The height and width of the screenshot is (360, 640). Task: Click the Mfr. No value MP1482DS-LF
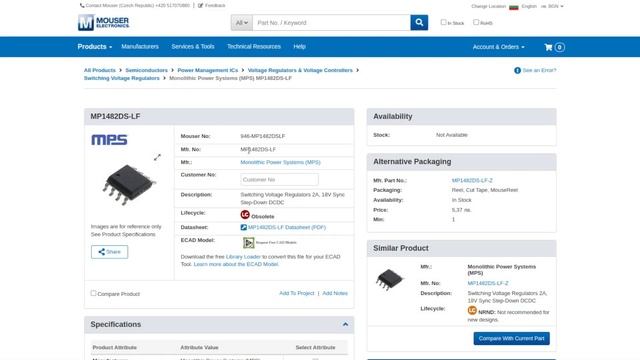(258, 149)
